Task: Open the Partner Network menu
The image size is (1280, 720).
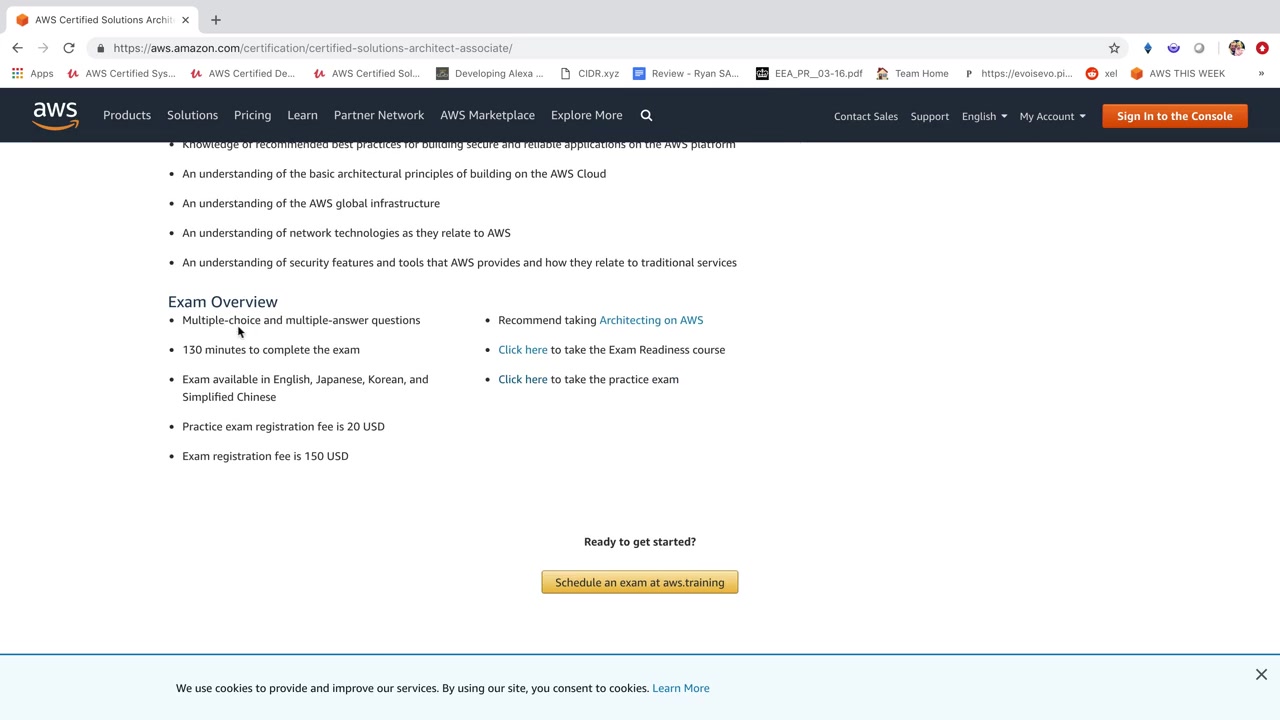Action: pos(379,115)
